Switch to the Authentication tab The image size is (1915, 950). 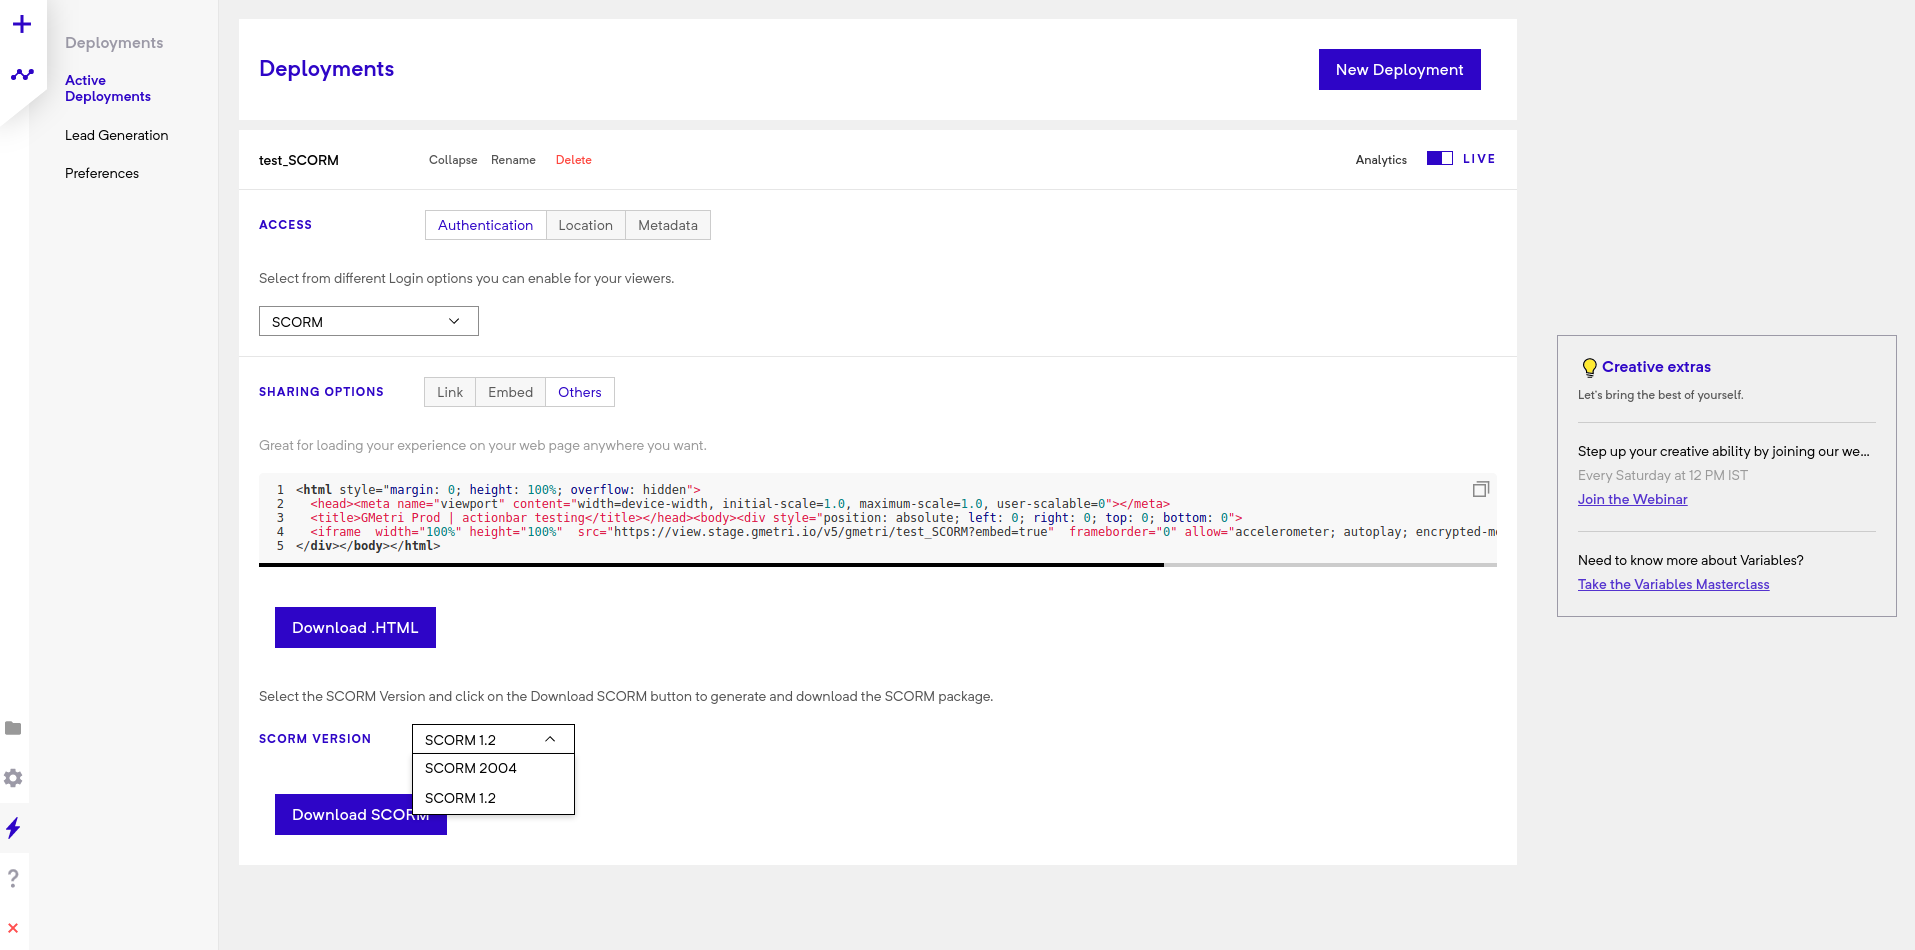pos(485,225)
